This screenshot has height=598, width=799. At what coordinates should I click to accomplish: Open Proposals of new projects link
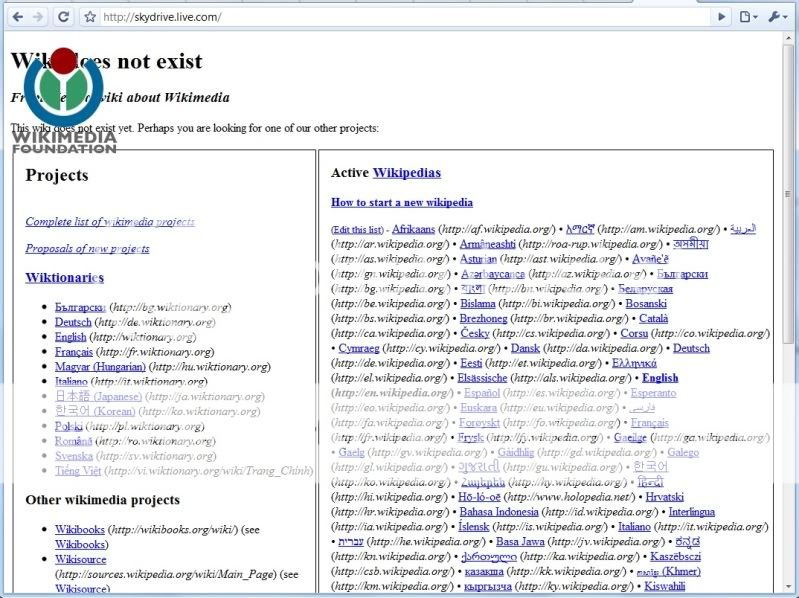point(87,248)
